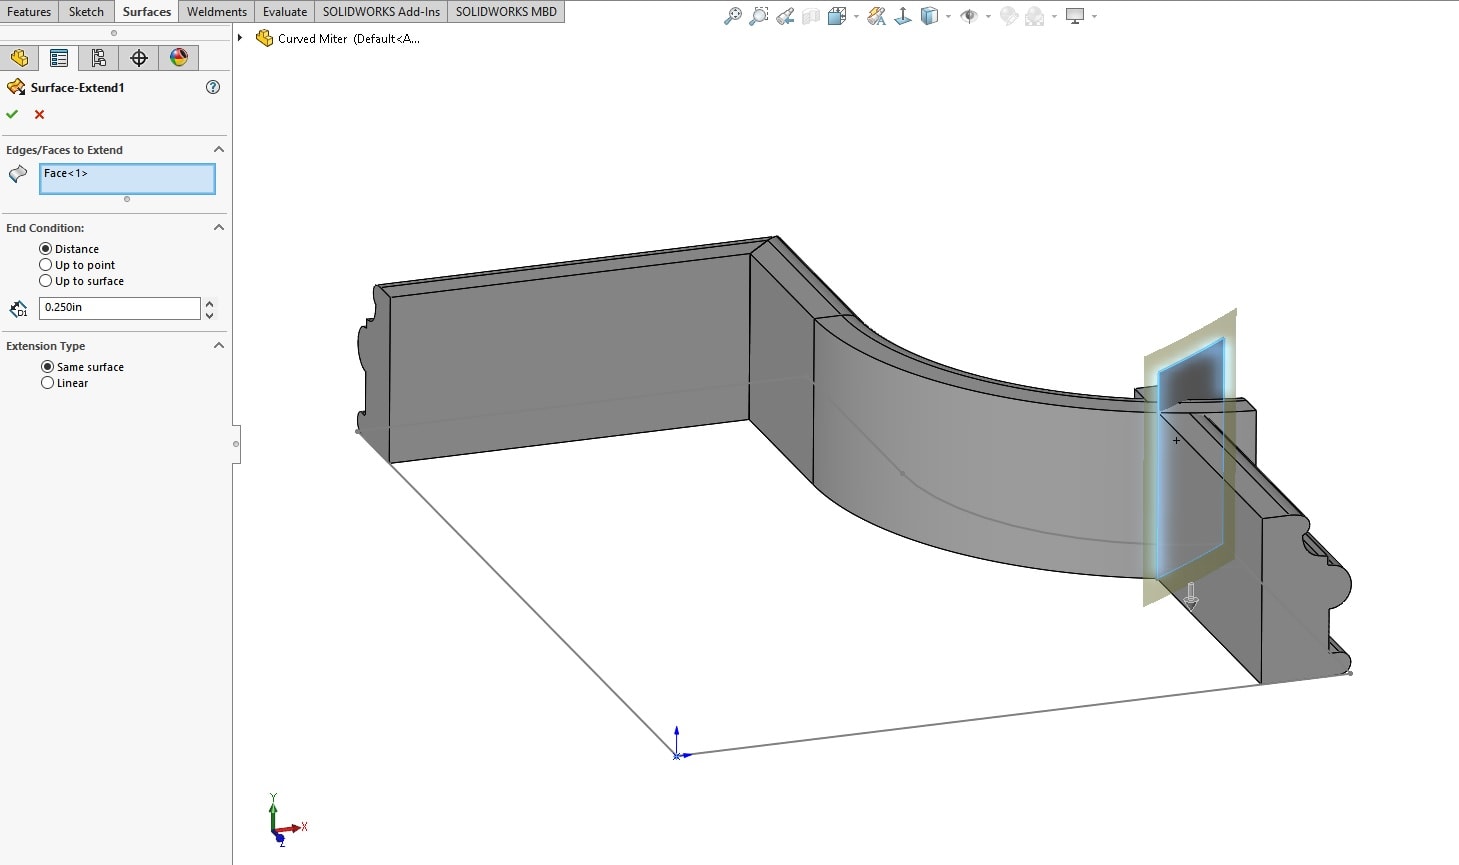Open View Settings dropdown arrow
Image resolution: width=1459 pixels, height=865 pixels.
point(1094,17)
